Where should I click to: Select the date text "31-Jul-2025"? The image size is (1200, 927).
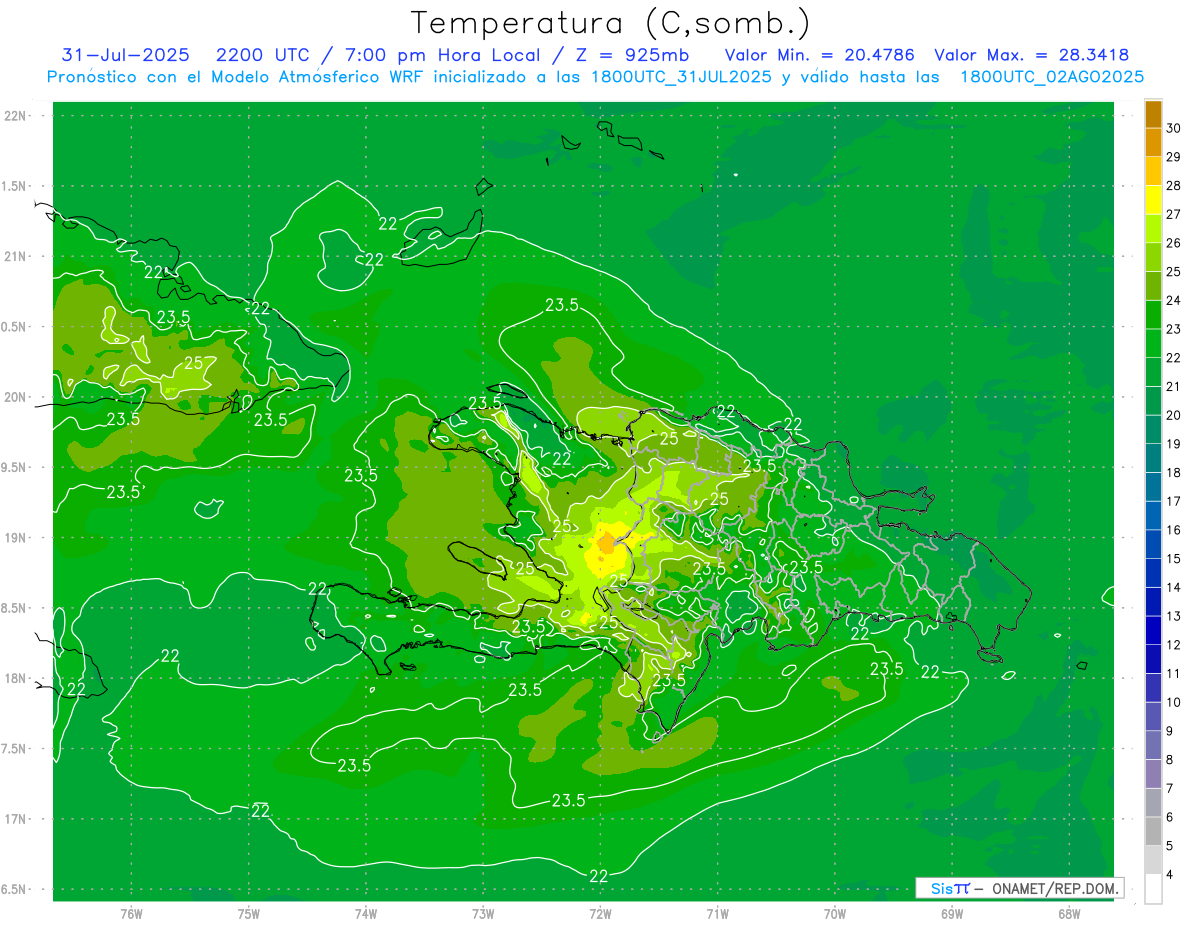[126, 55]
